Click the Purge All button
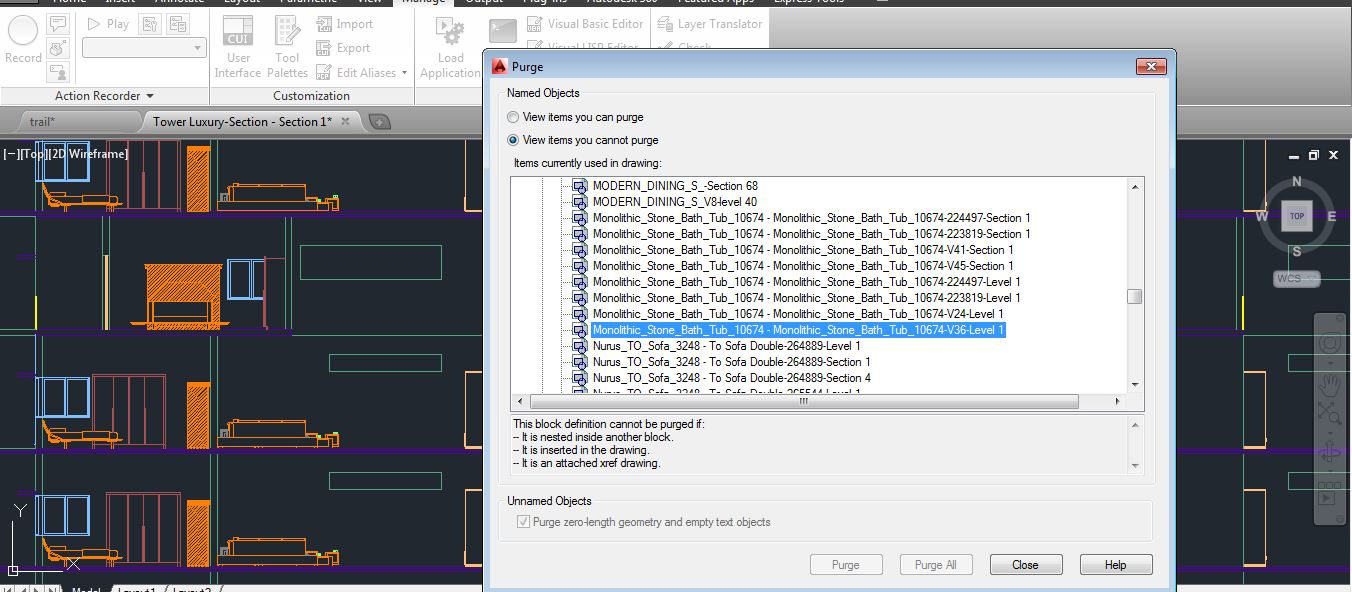 click(x=936, y=565)
